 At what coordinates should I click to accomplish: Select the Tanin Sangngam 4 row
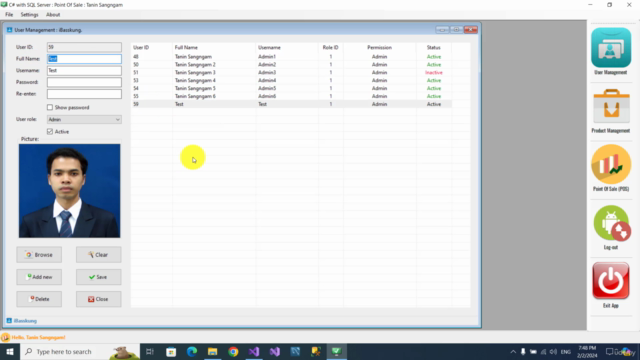[x=291, y=80]
